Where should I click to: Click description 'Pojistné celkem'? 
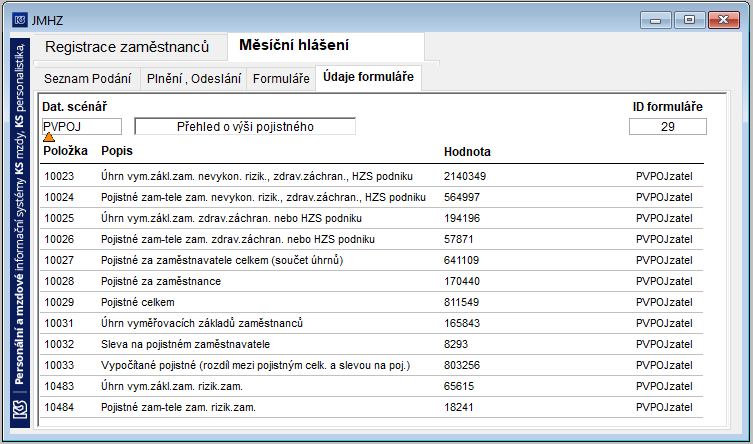pos(138,302)
